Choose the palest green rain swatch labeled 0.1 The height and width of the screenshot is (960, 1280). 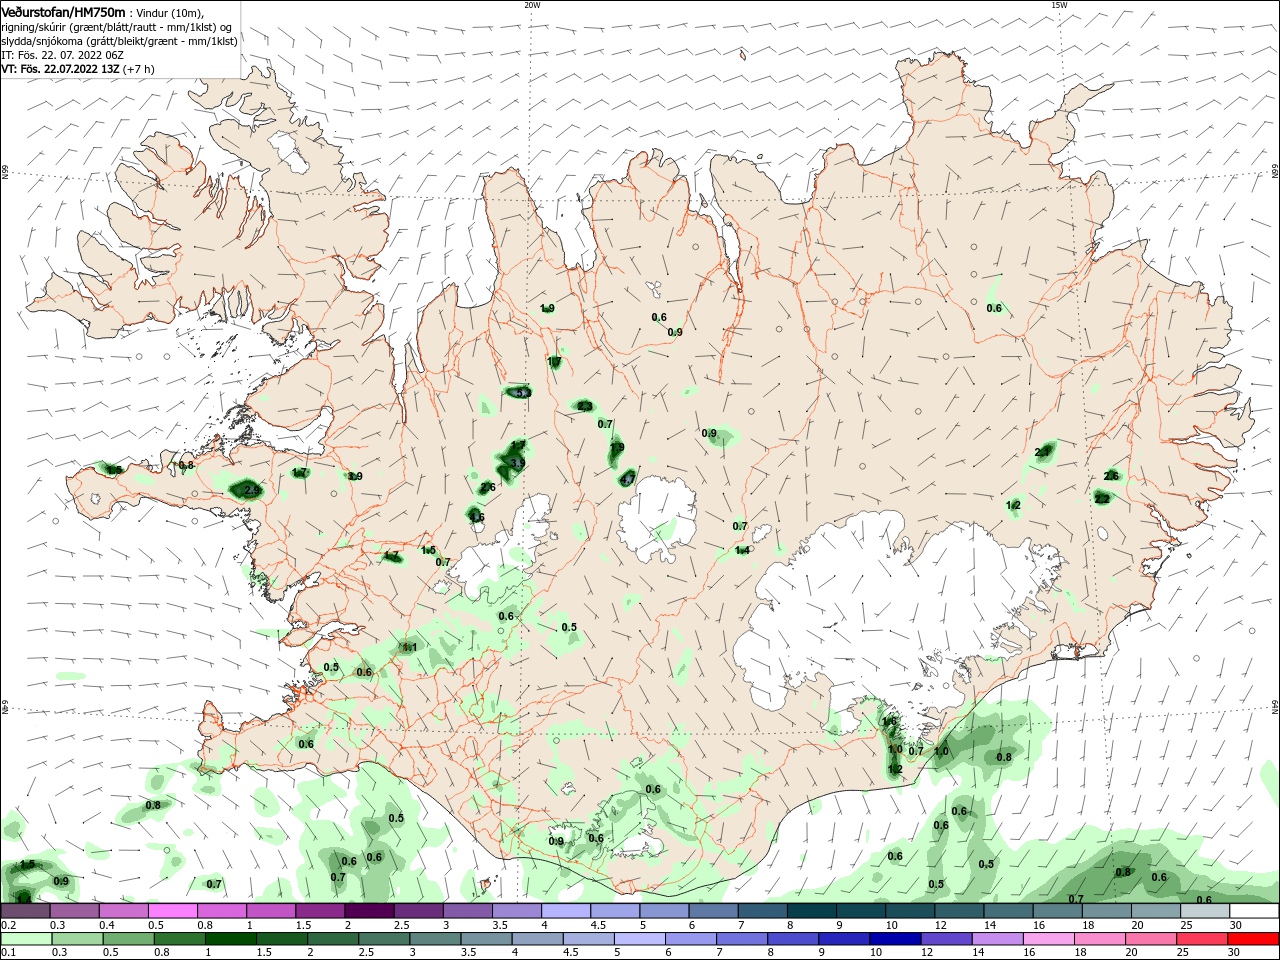click(25, 939)
